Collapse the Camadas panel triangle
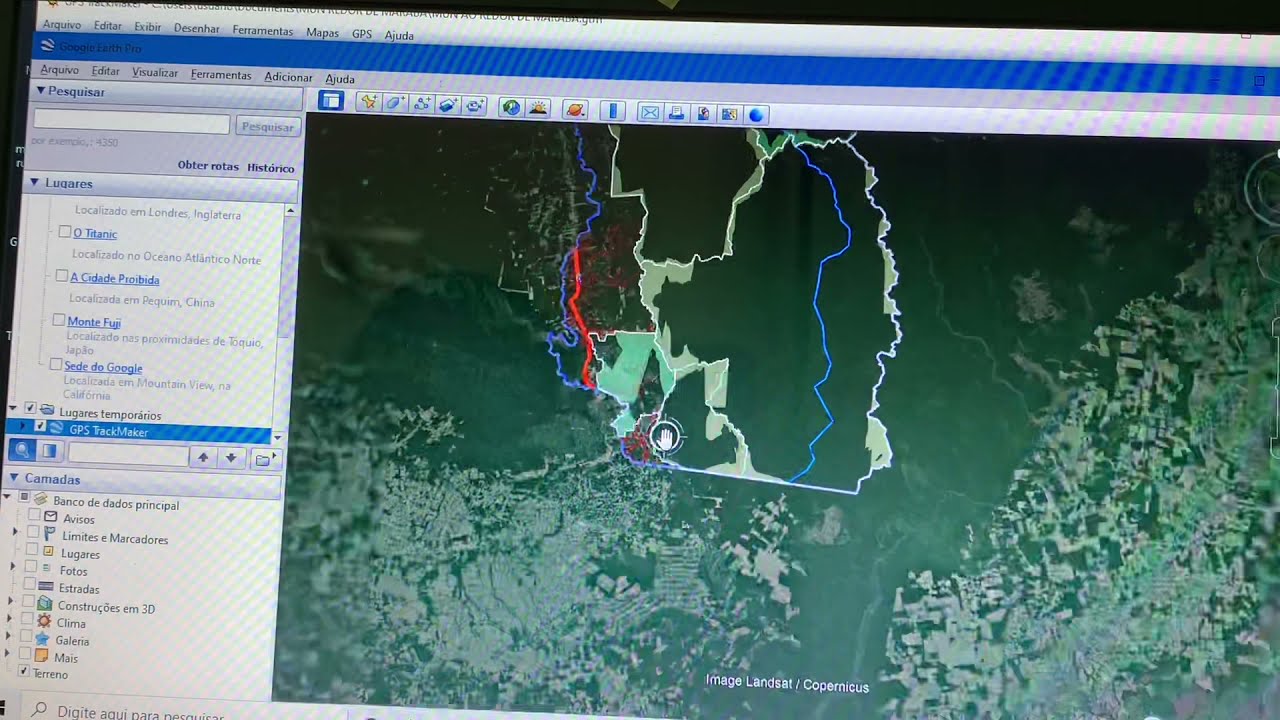 click(14, 477)
